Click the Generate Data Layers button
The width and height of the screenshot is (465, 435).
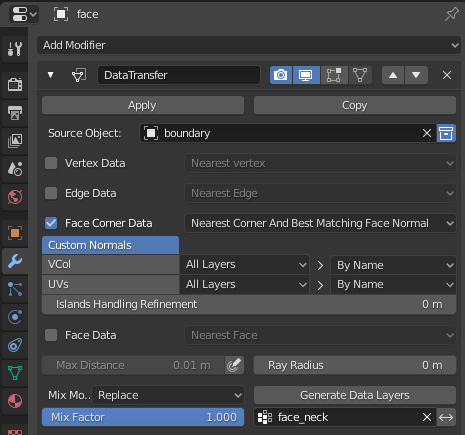(x=355, y=395)
